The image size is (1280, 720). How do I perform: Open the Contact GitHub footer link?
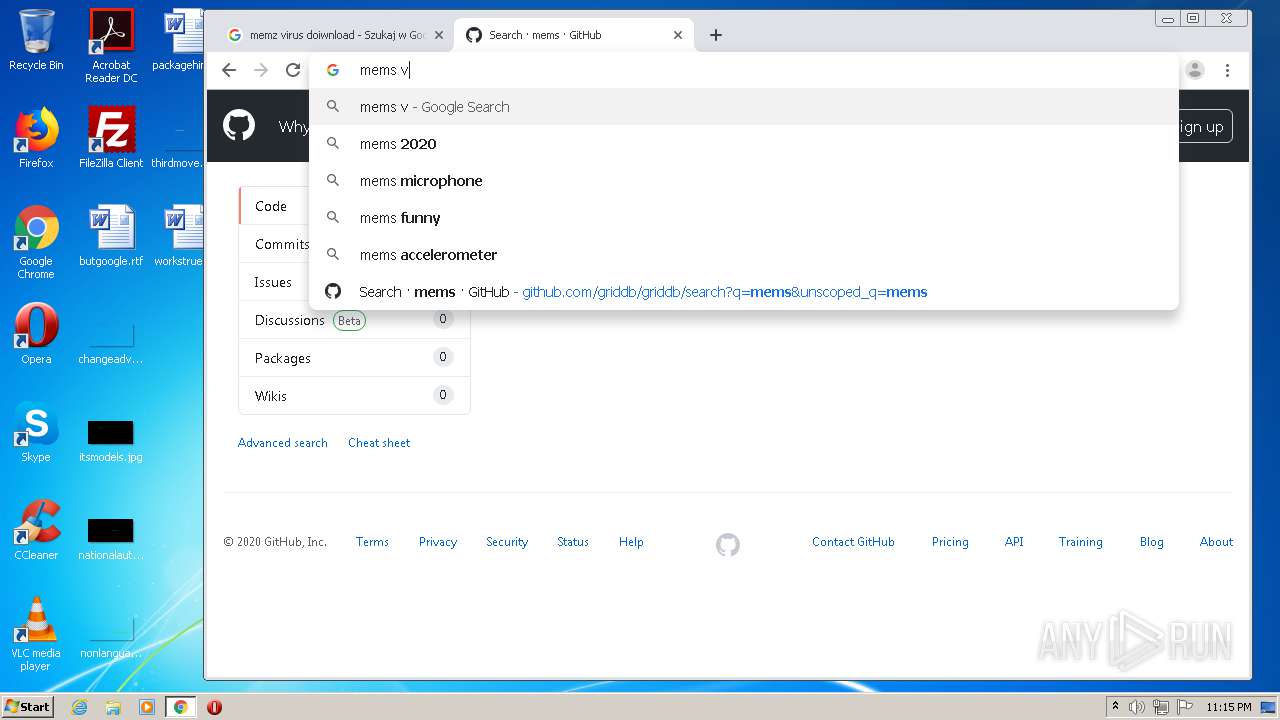point(853,542)
